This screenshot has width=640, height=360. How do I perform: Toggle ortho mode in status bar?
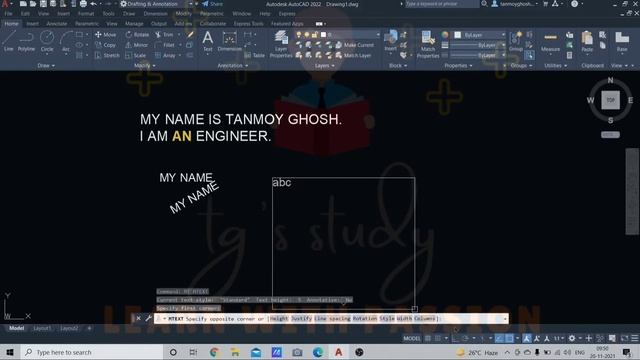(x=455, y=338)
